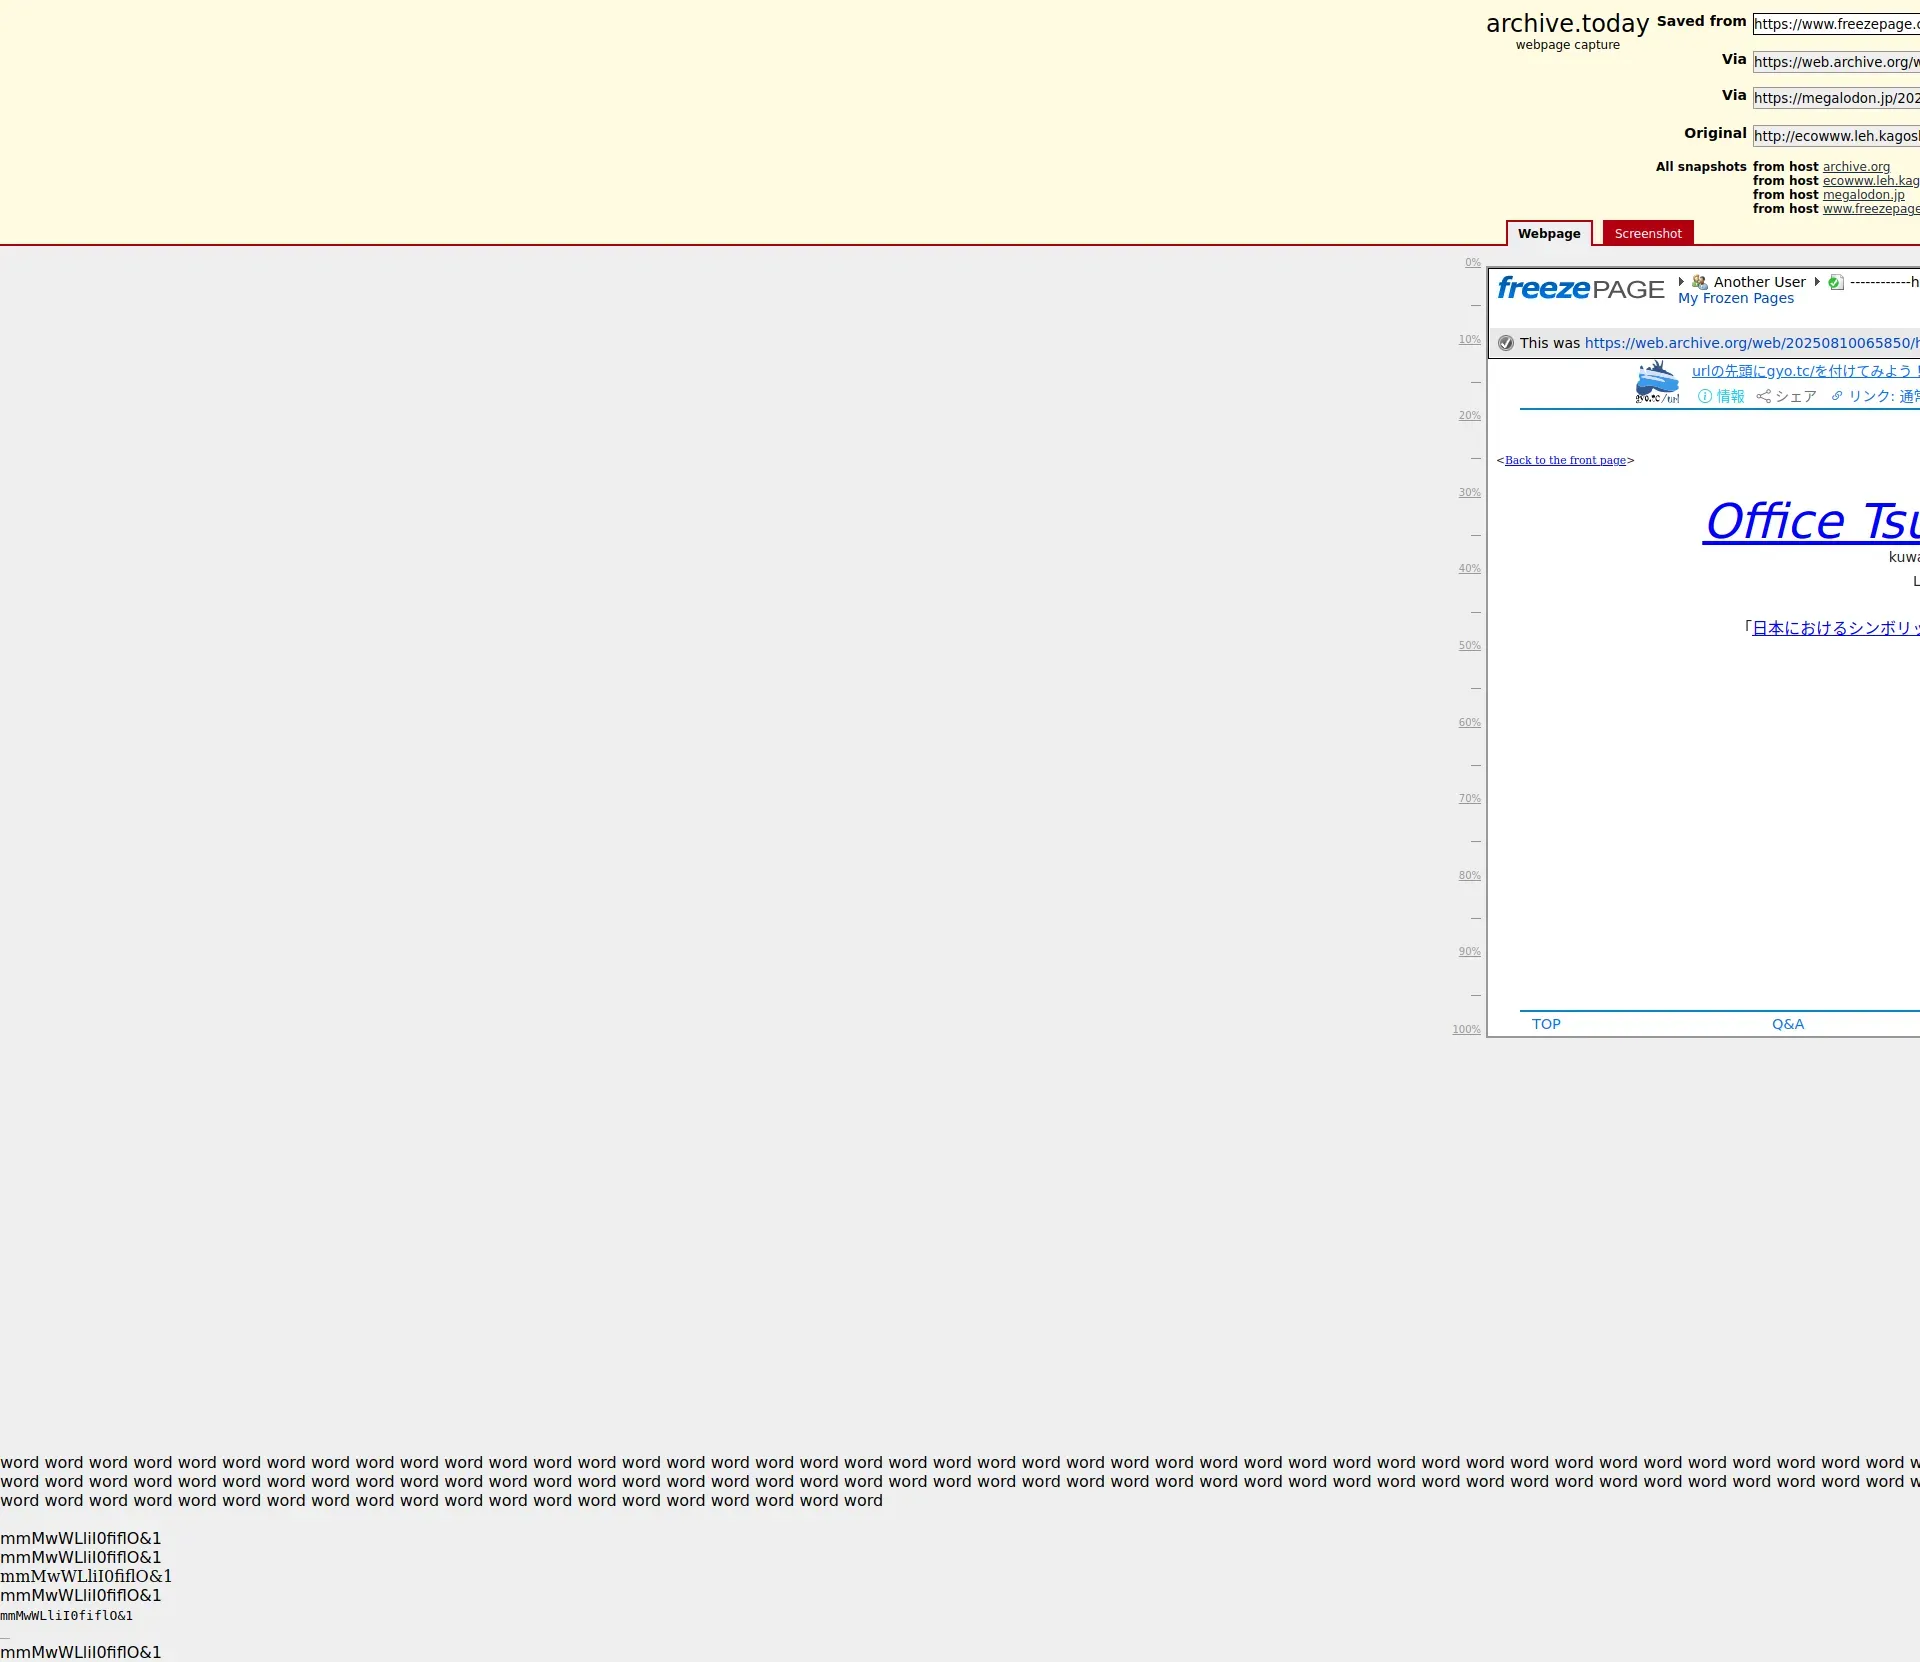Open the My Frozen Pages link

click(x=1735, y=298)
